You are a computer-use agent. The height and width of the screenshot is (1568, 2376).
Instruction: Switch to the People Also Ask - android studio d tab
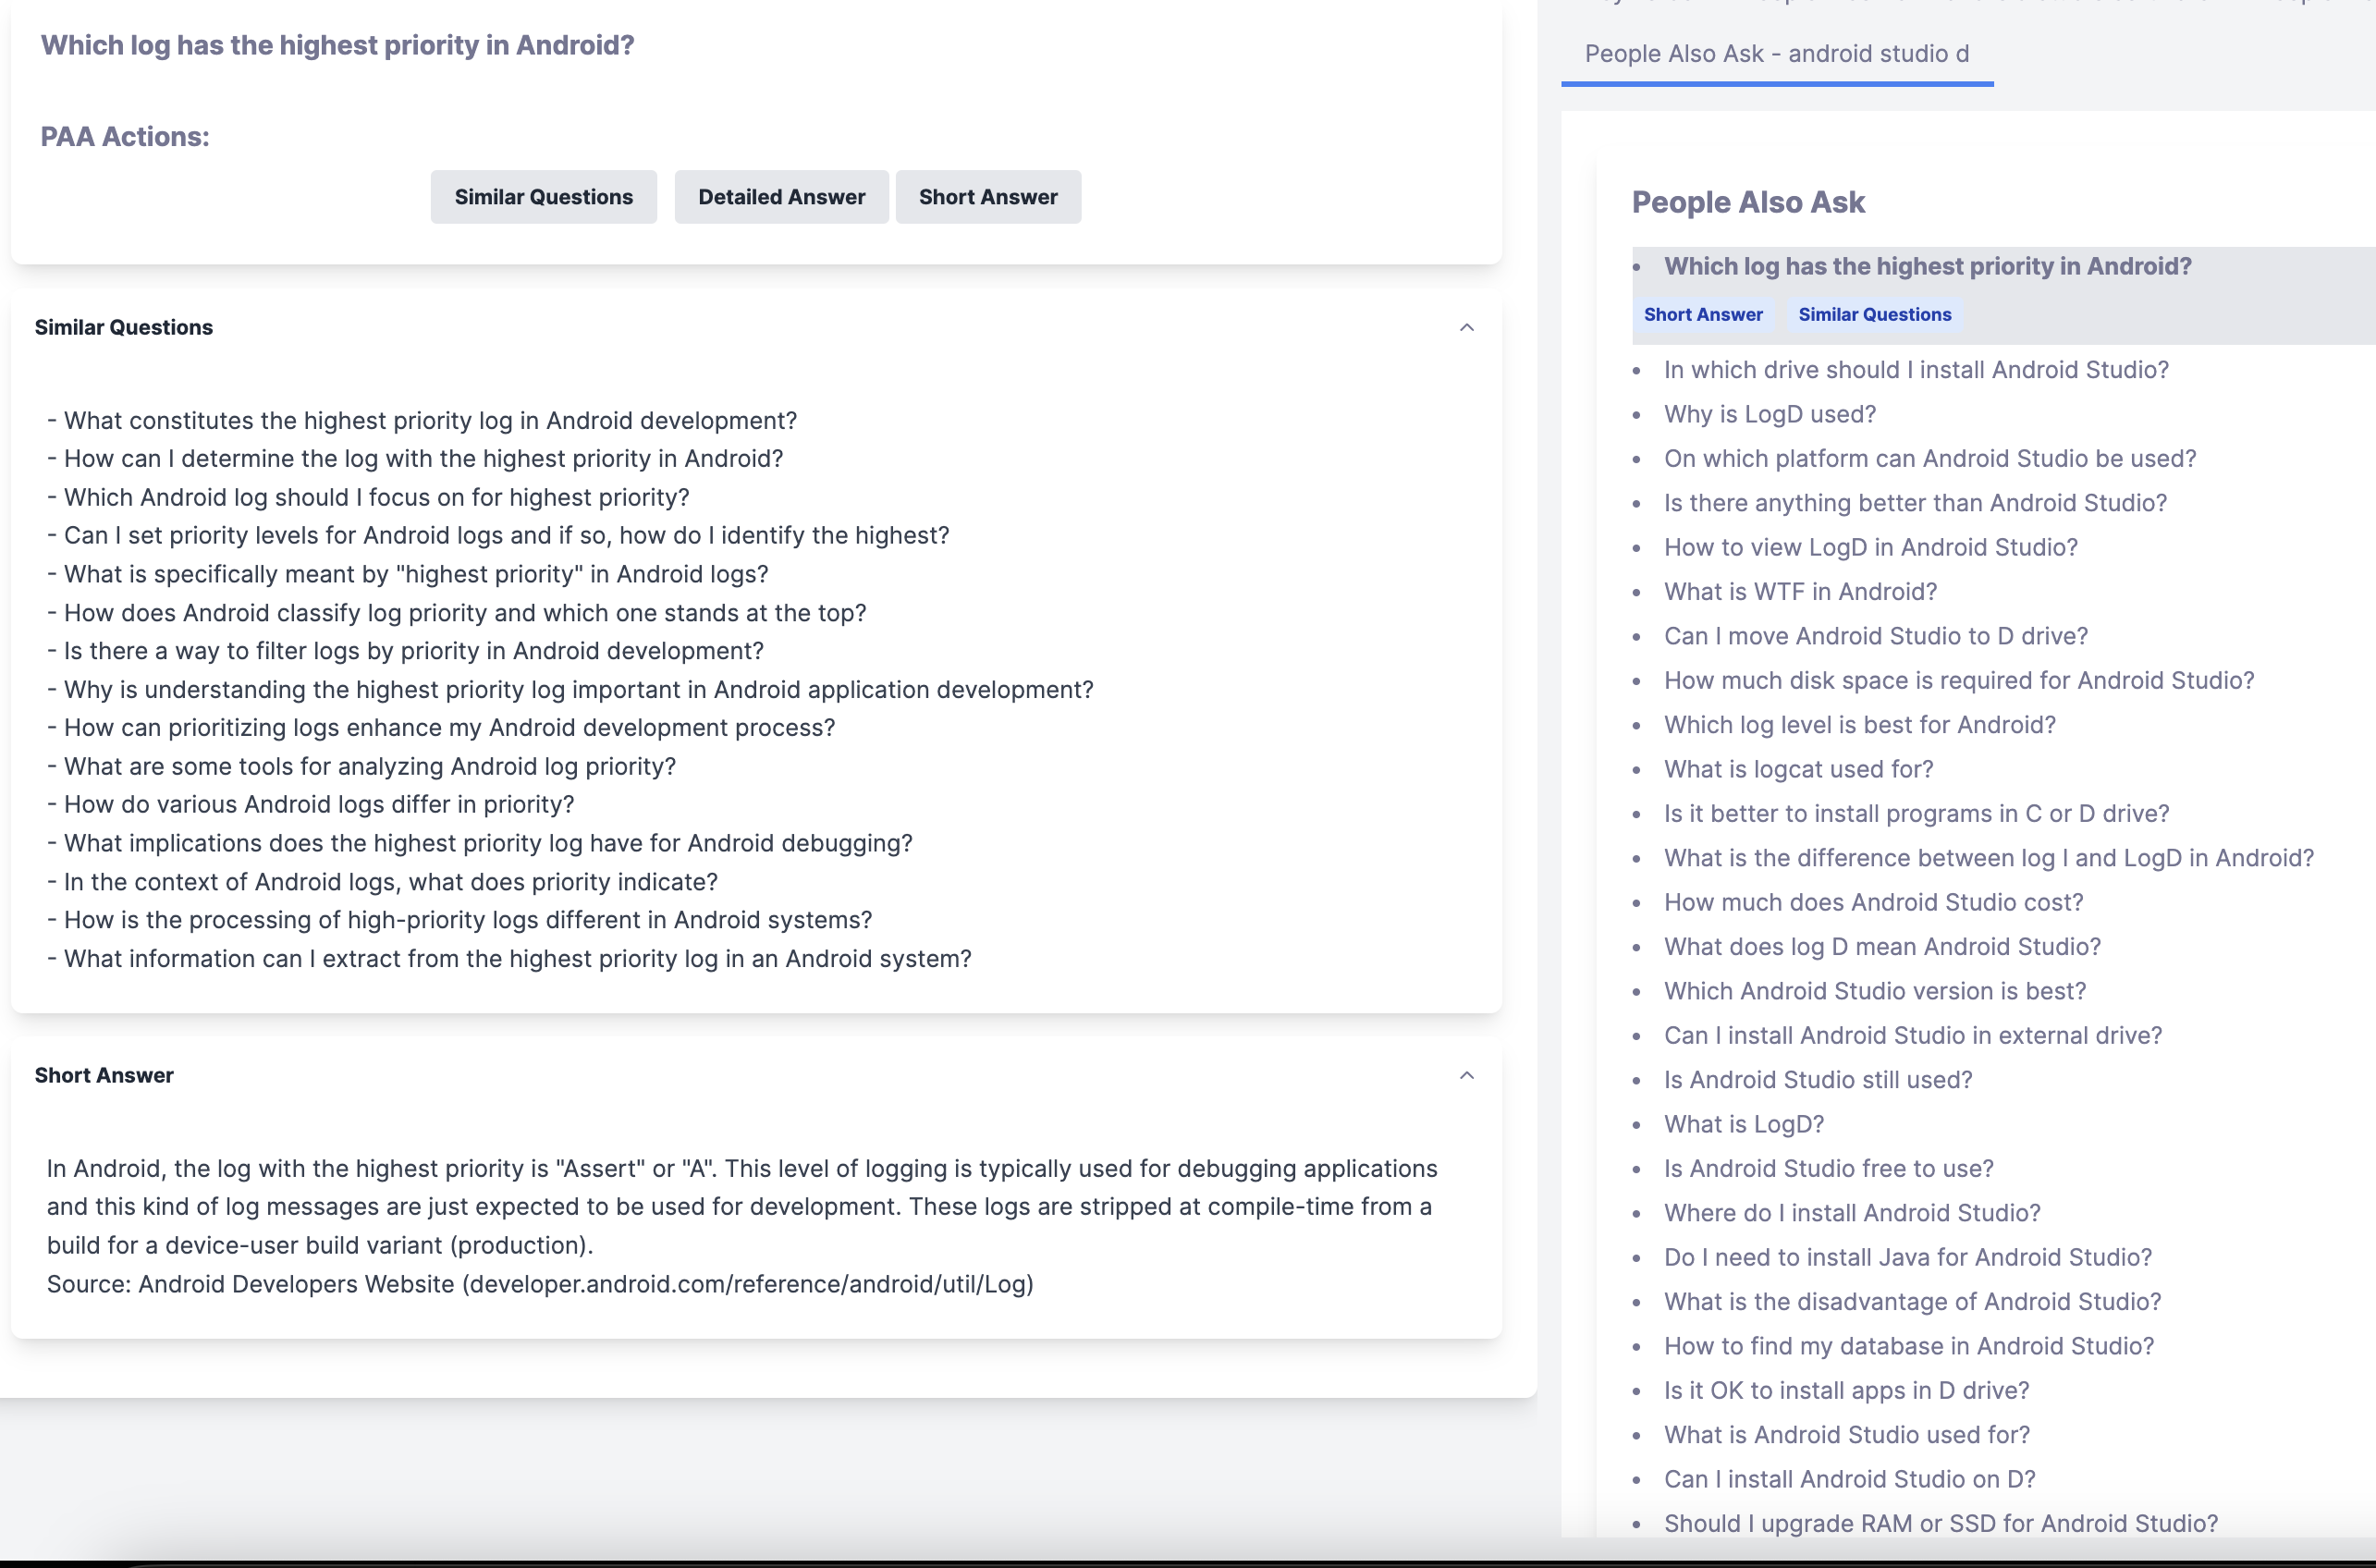click(1776, 53)
